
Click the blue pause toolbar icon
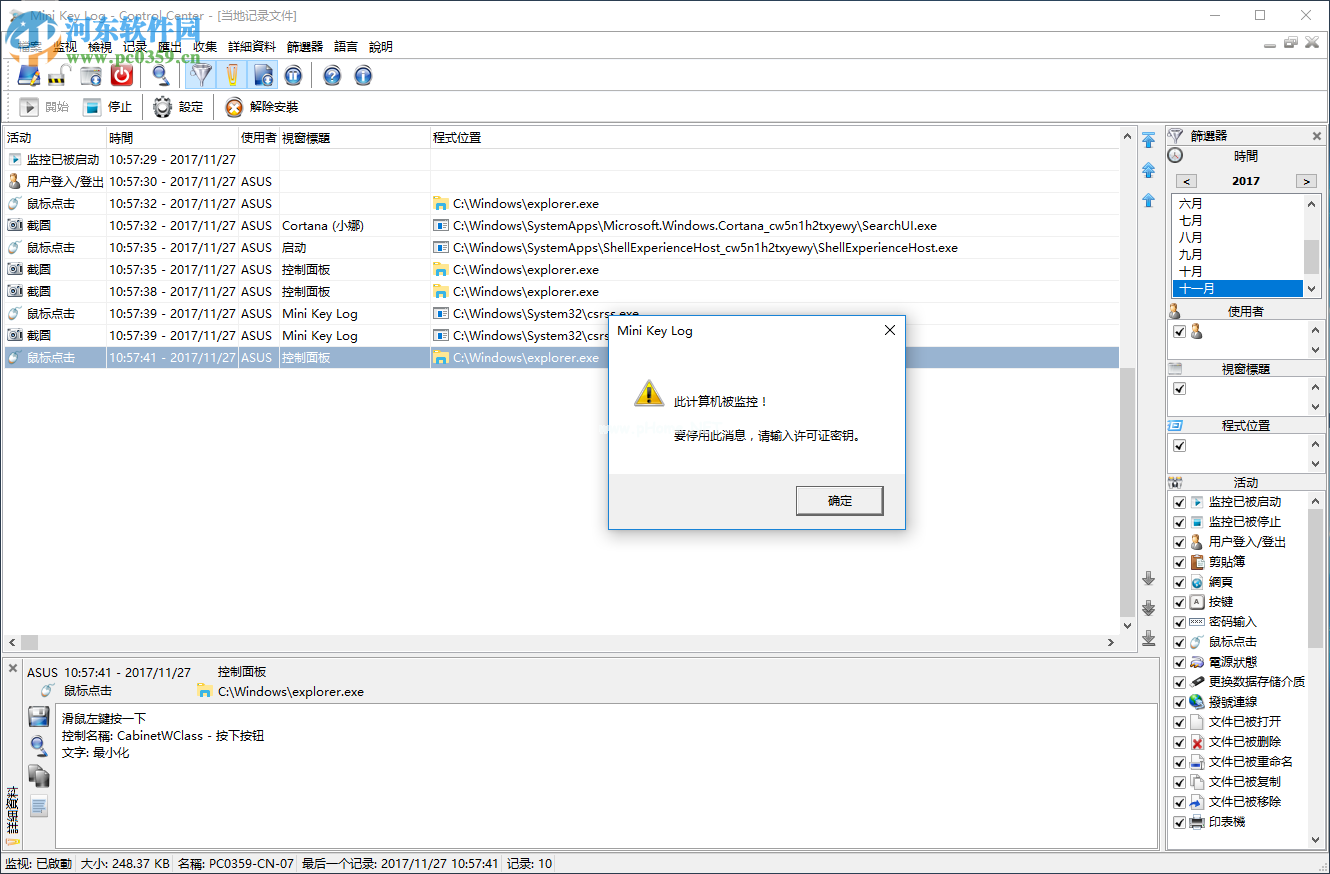[x=293, y=75]
